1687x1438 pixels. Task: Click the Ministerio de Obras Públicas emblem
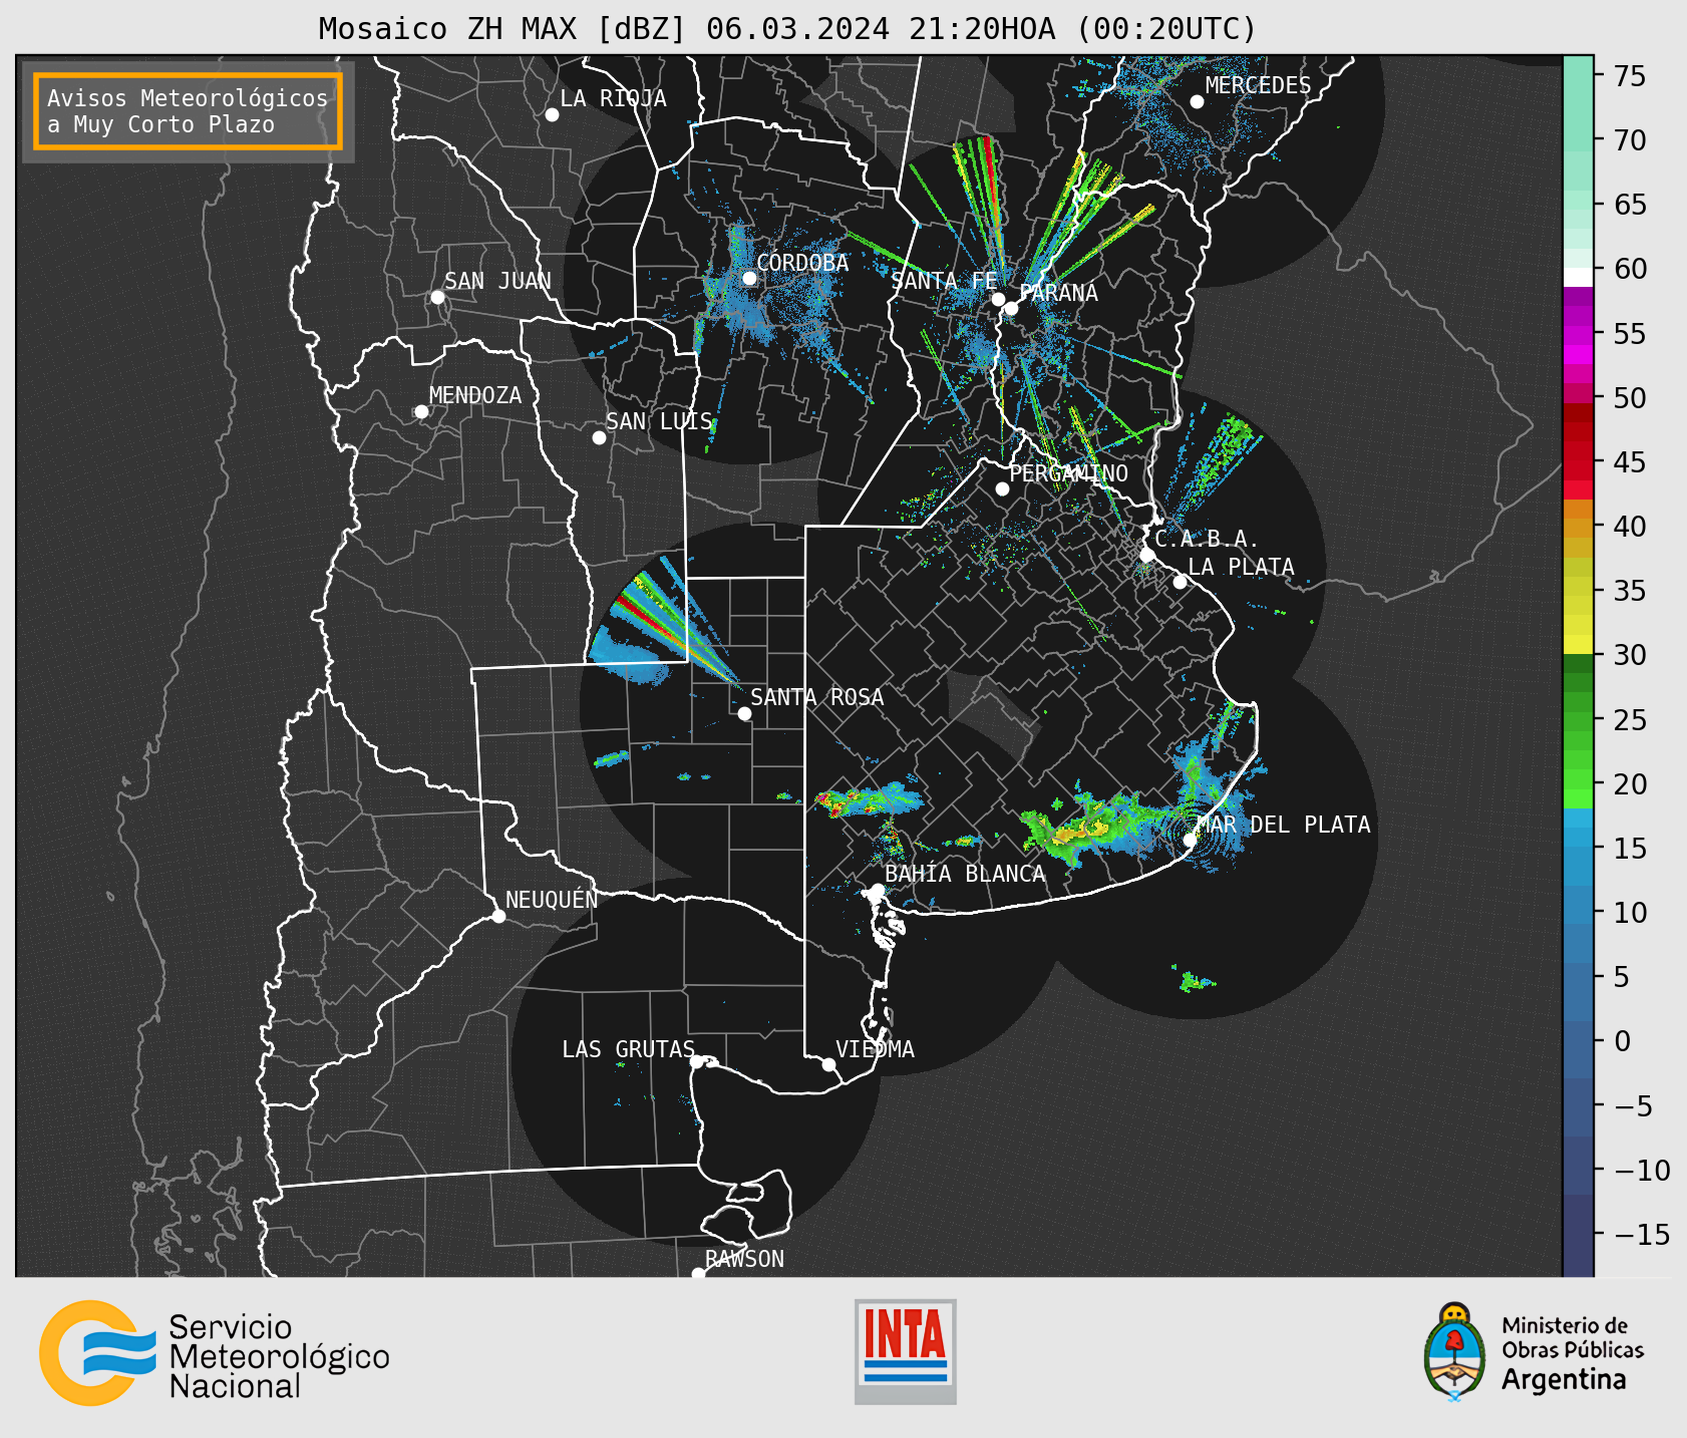tap(1455, 1352)
